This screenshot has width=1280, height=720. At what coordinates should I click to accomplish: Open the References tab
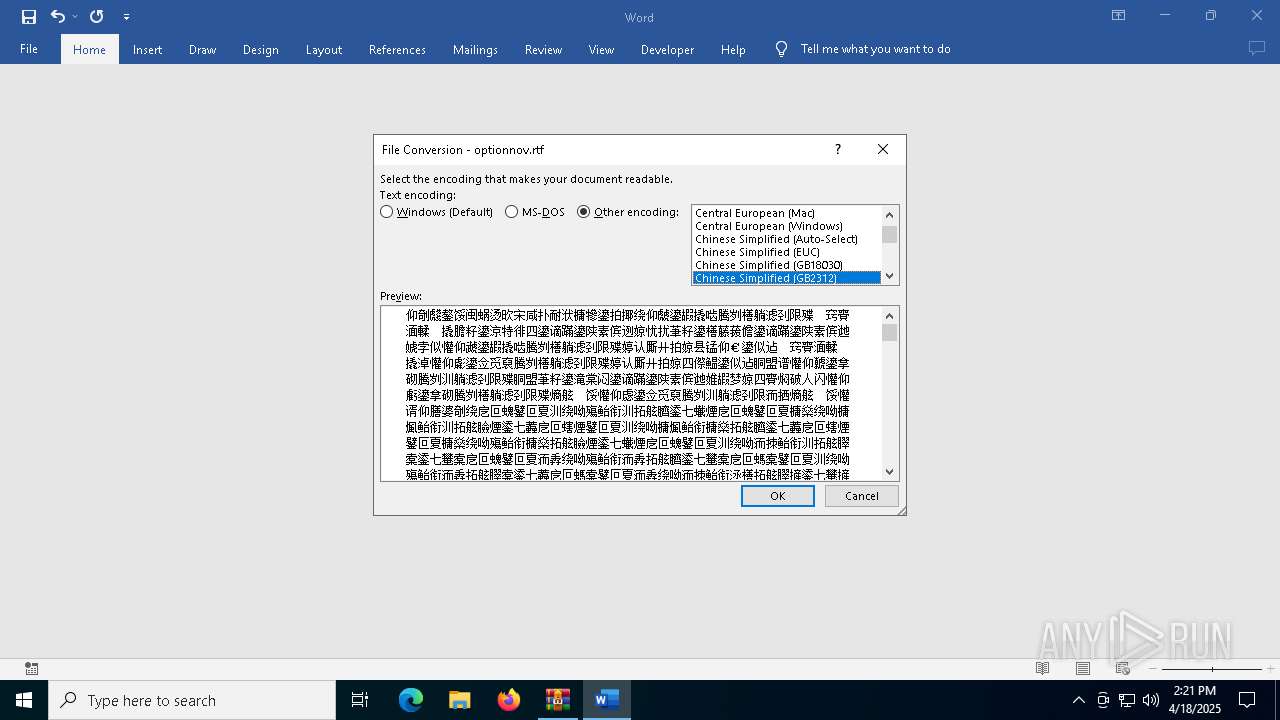pos(397,49)
